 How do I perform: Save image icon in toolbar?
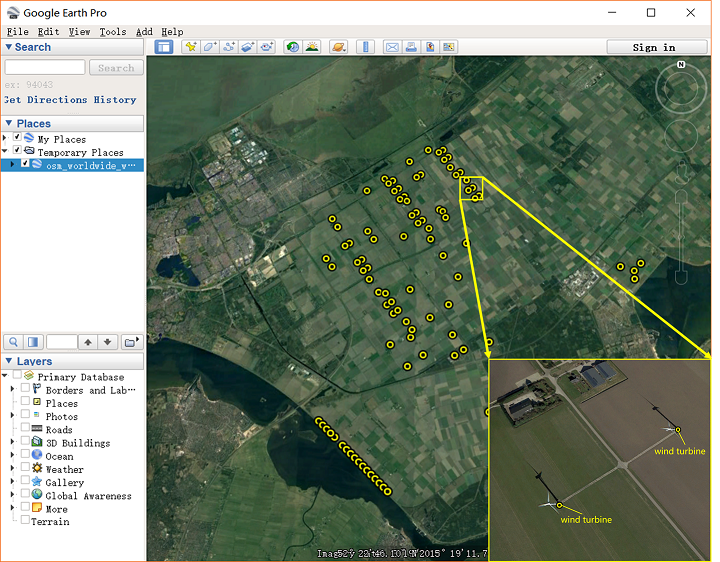tap(430, 47)
